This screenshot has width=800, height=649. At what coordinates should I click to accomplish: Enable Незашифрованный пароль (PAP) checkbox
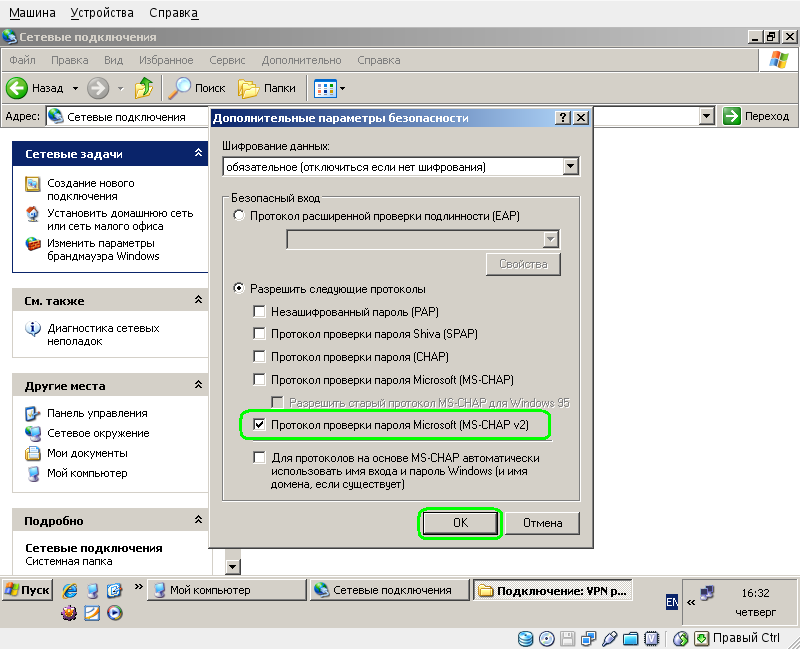(260, 311)
